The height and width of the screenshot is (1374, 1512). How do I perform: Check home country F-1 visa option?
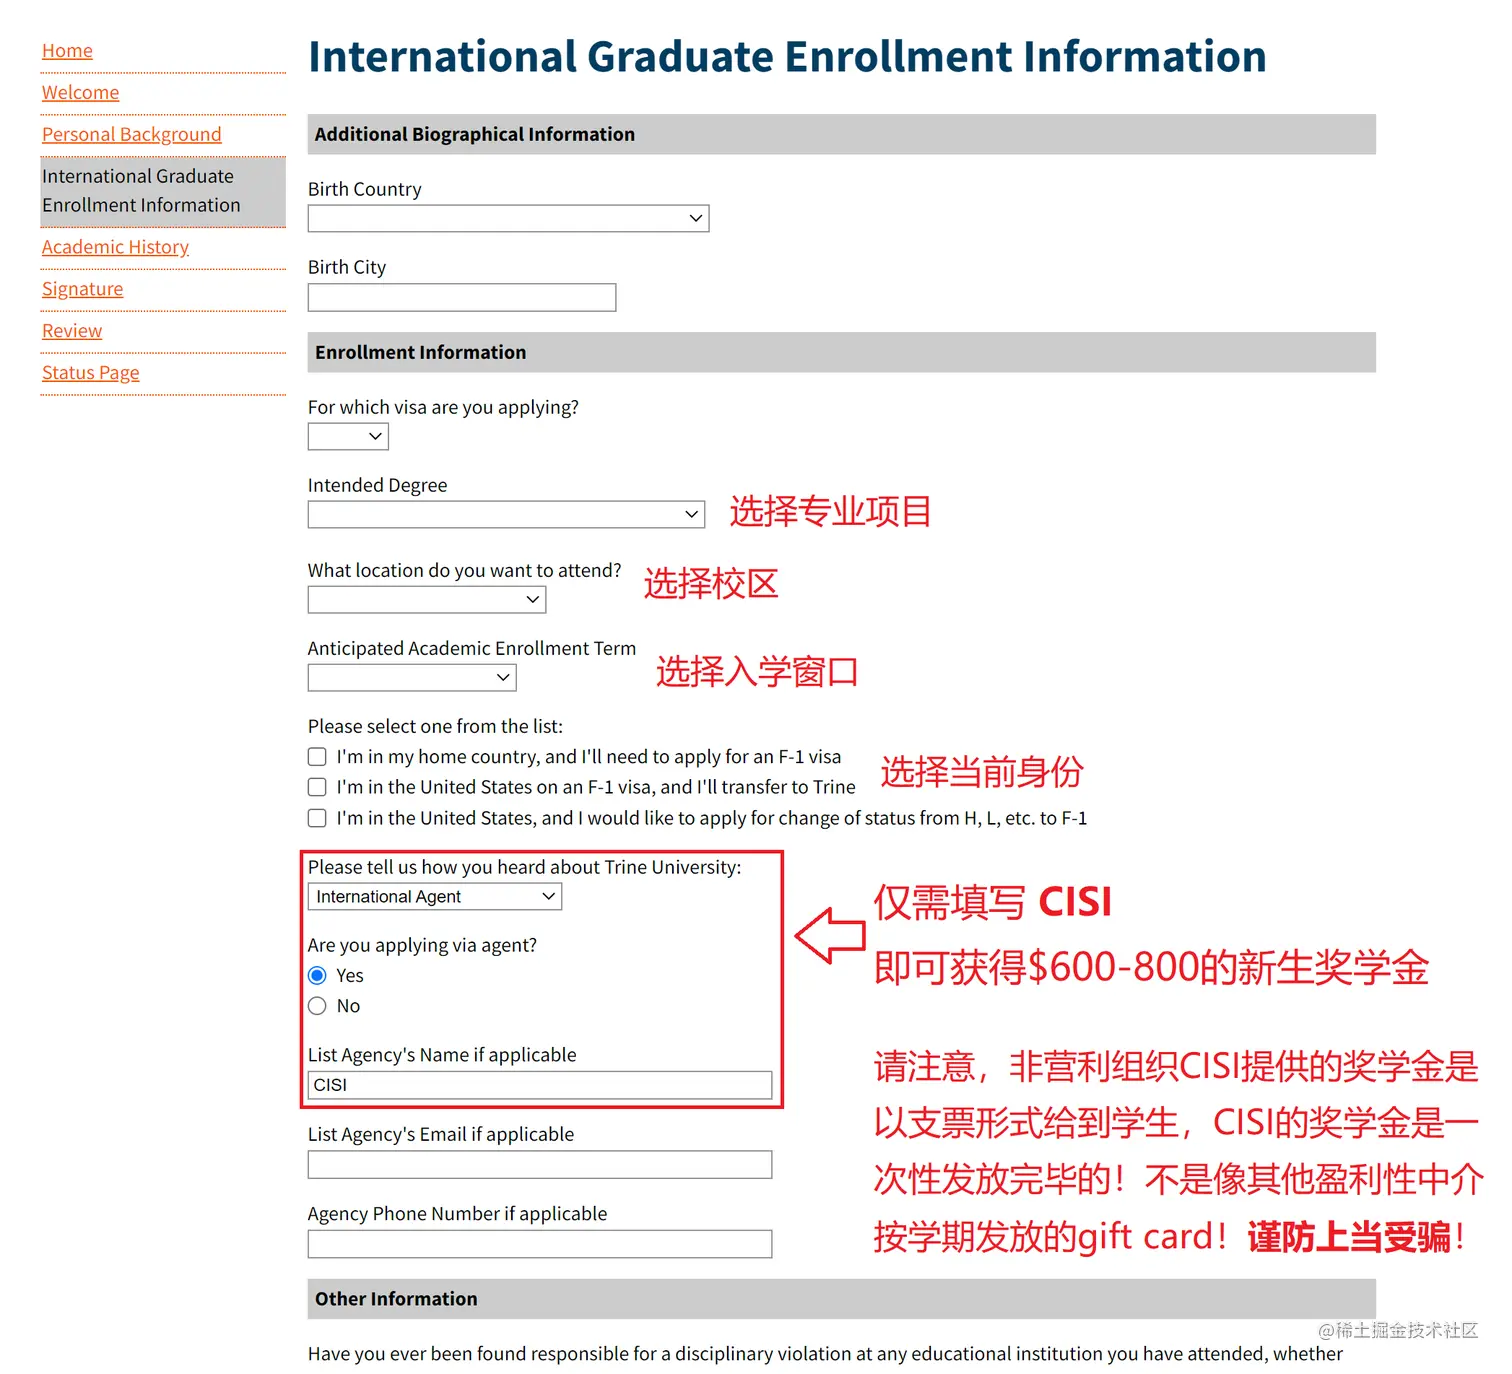coord(317,757)
